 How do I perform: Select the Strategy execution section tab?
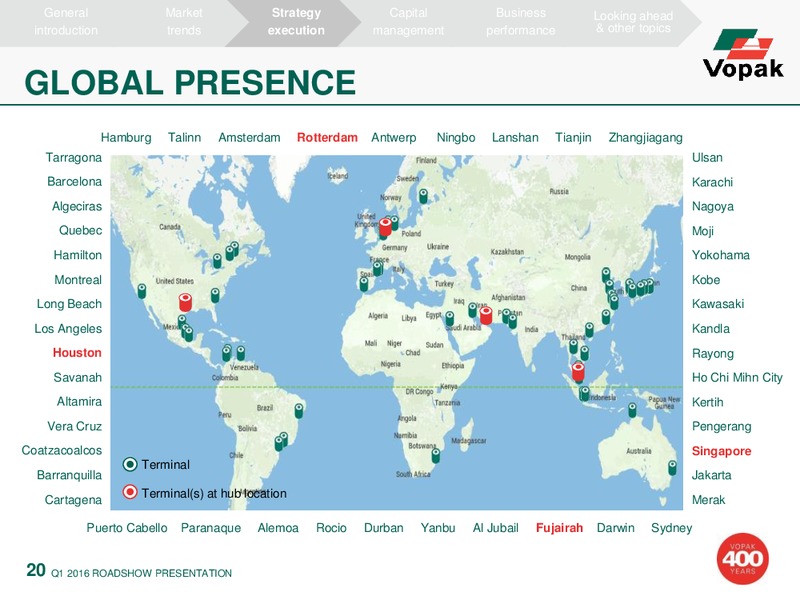(x=296, y=21)
